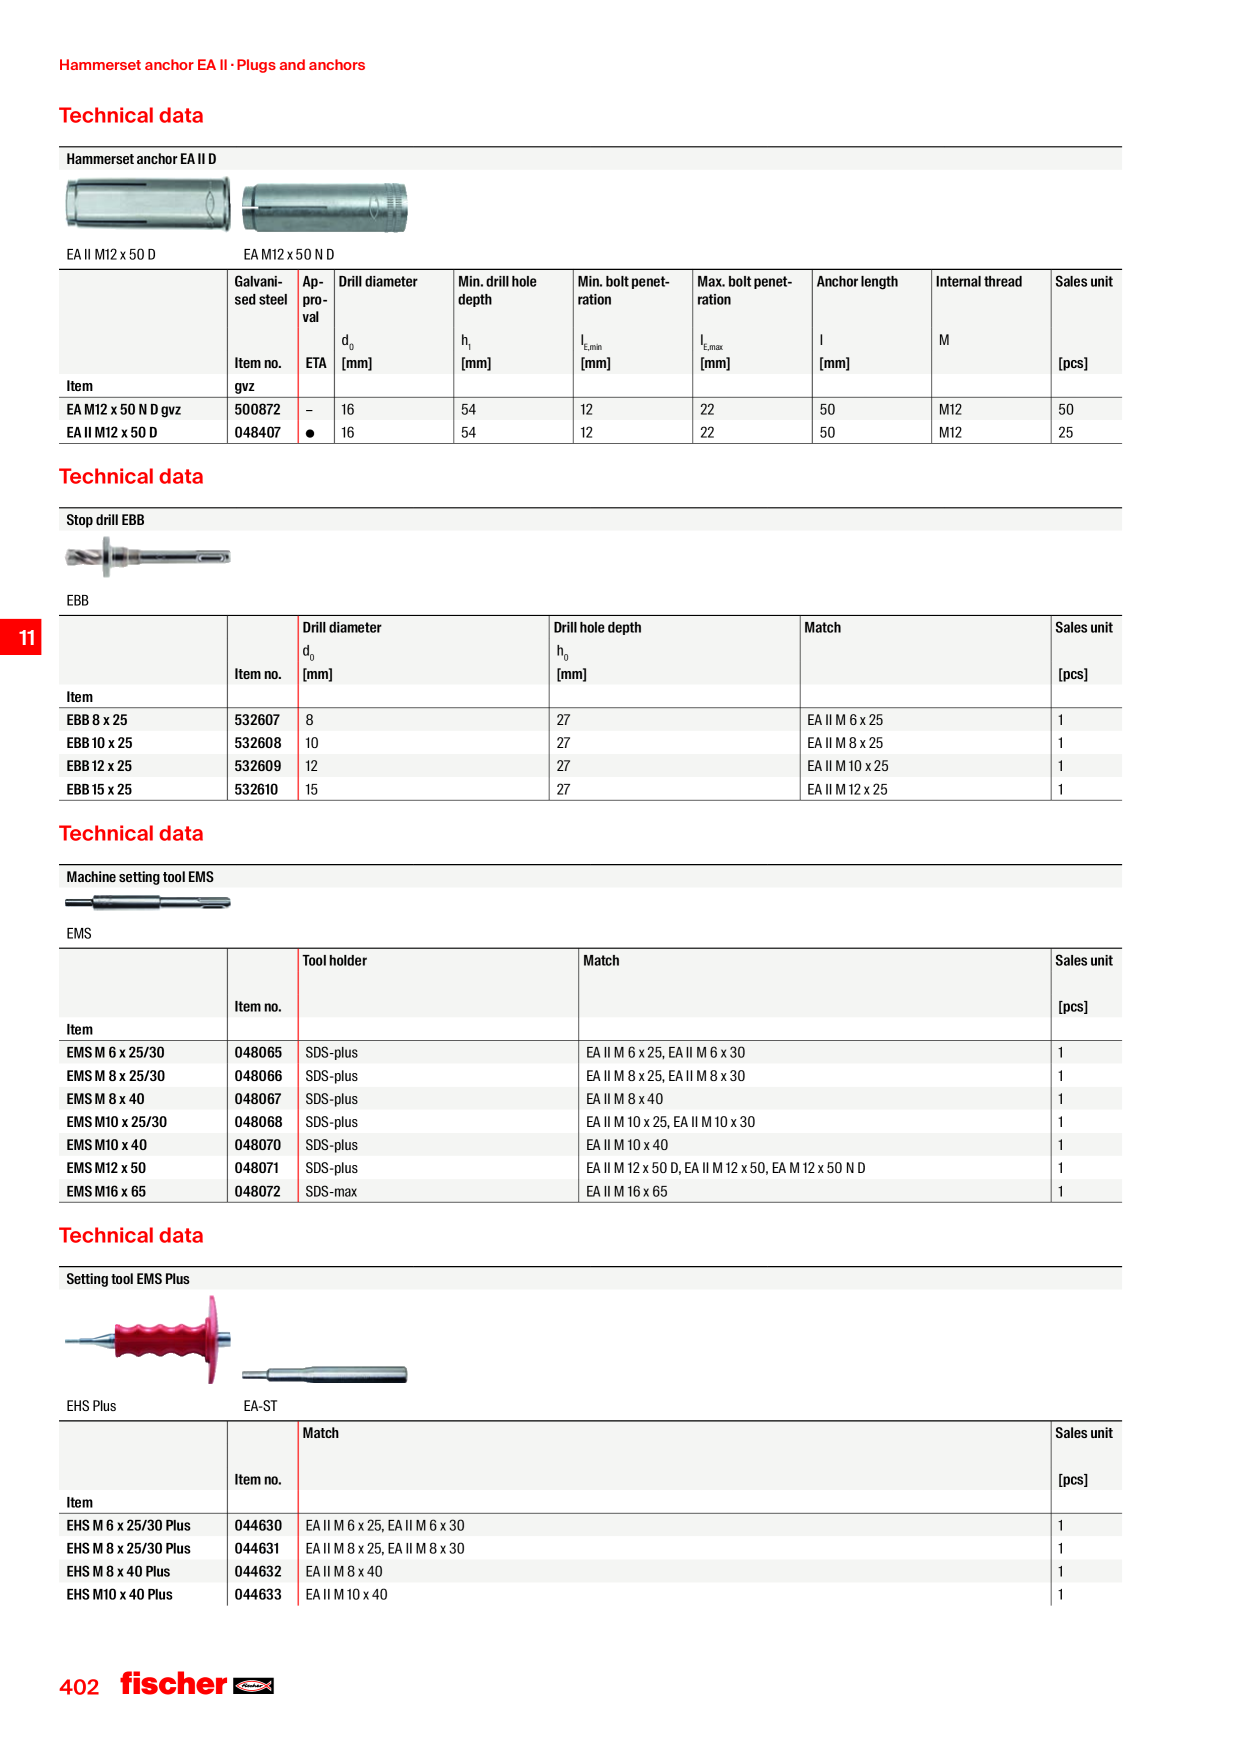Click the 'Internal thread' column header

(979, 282)
